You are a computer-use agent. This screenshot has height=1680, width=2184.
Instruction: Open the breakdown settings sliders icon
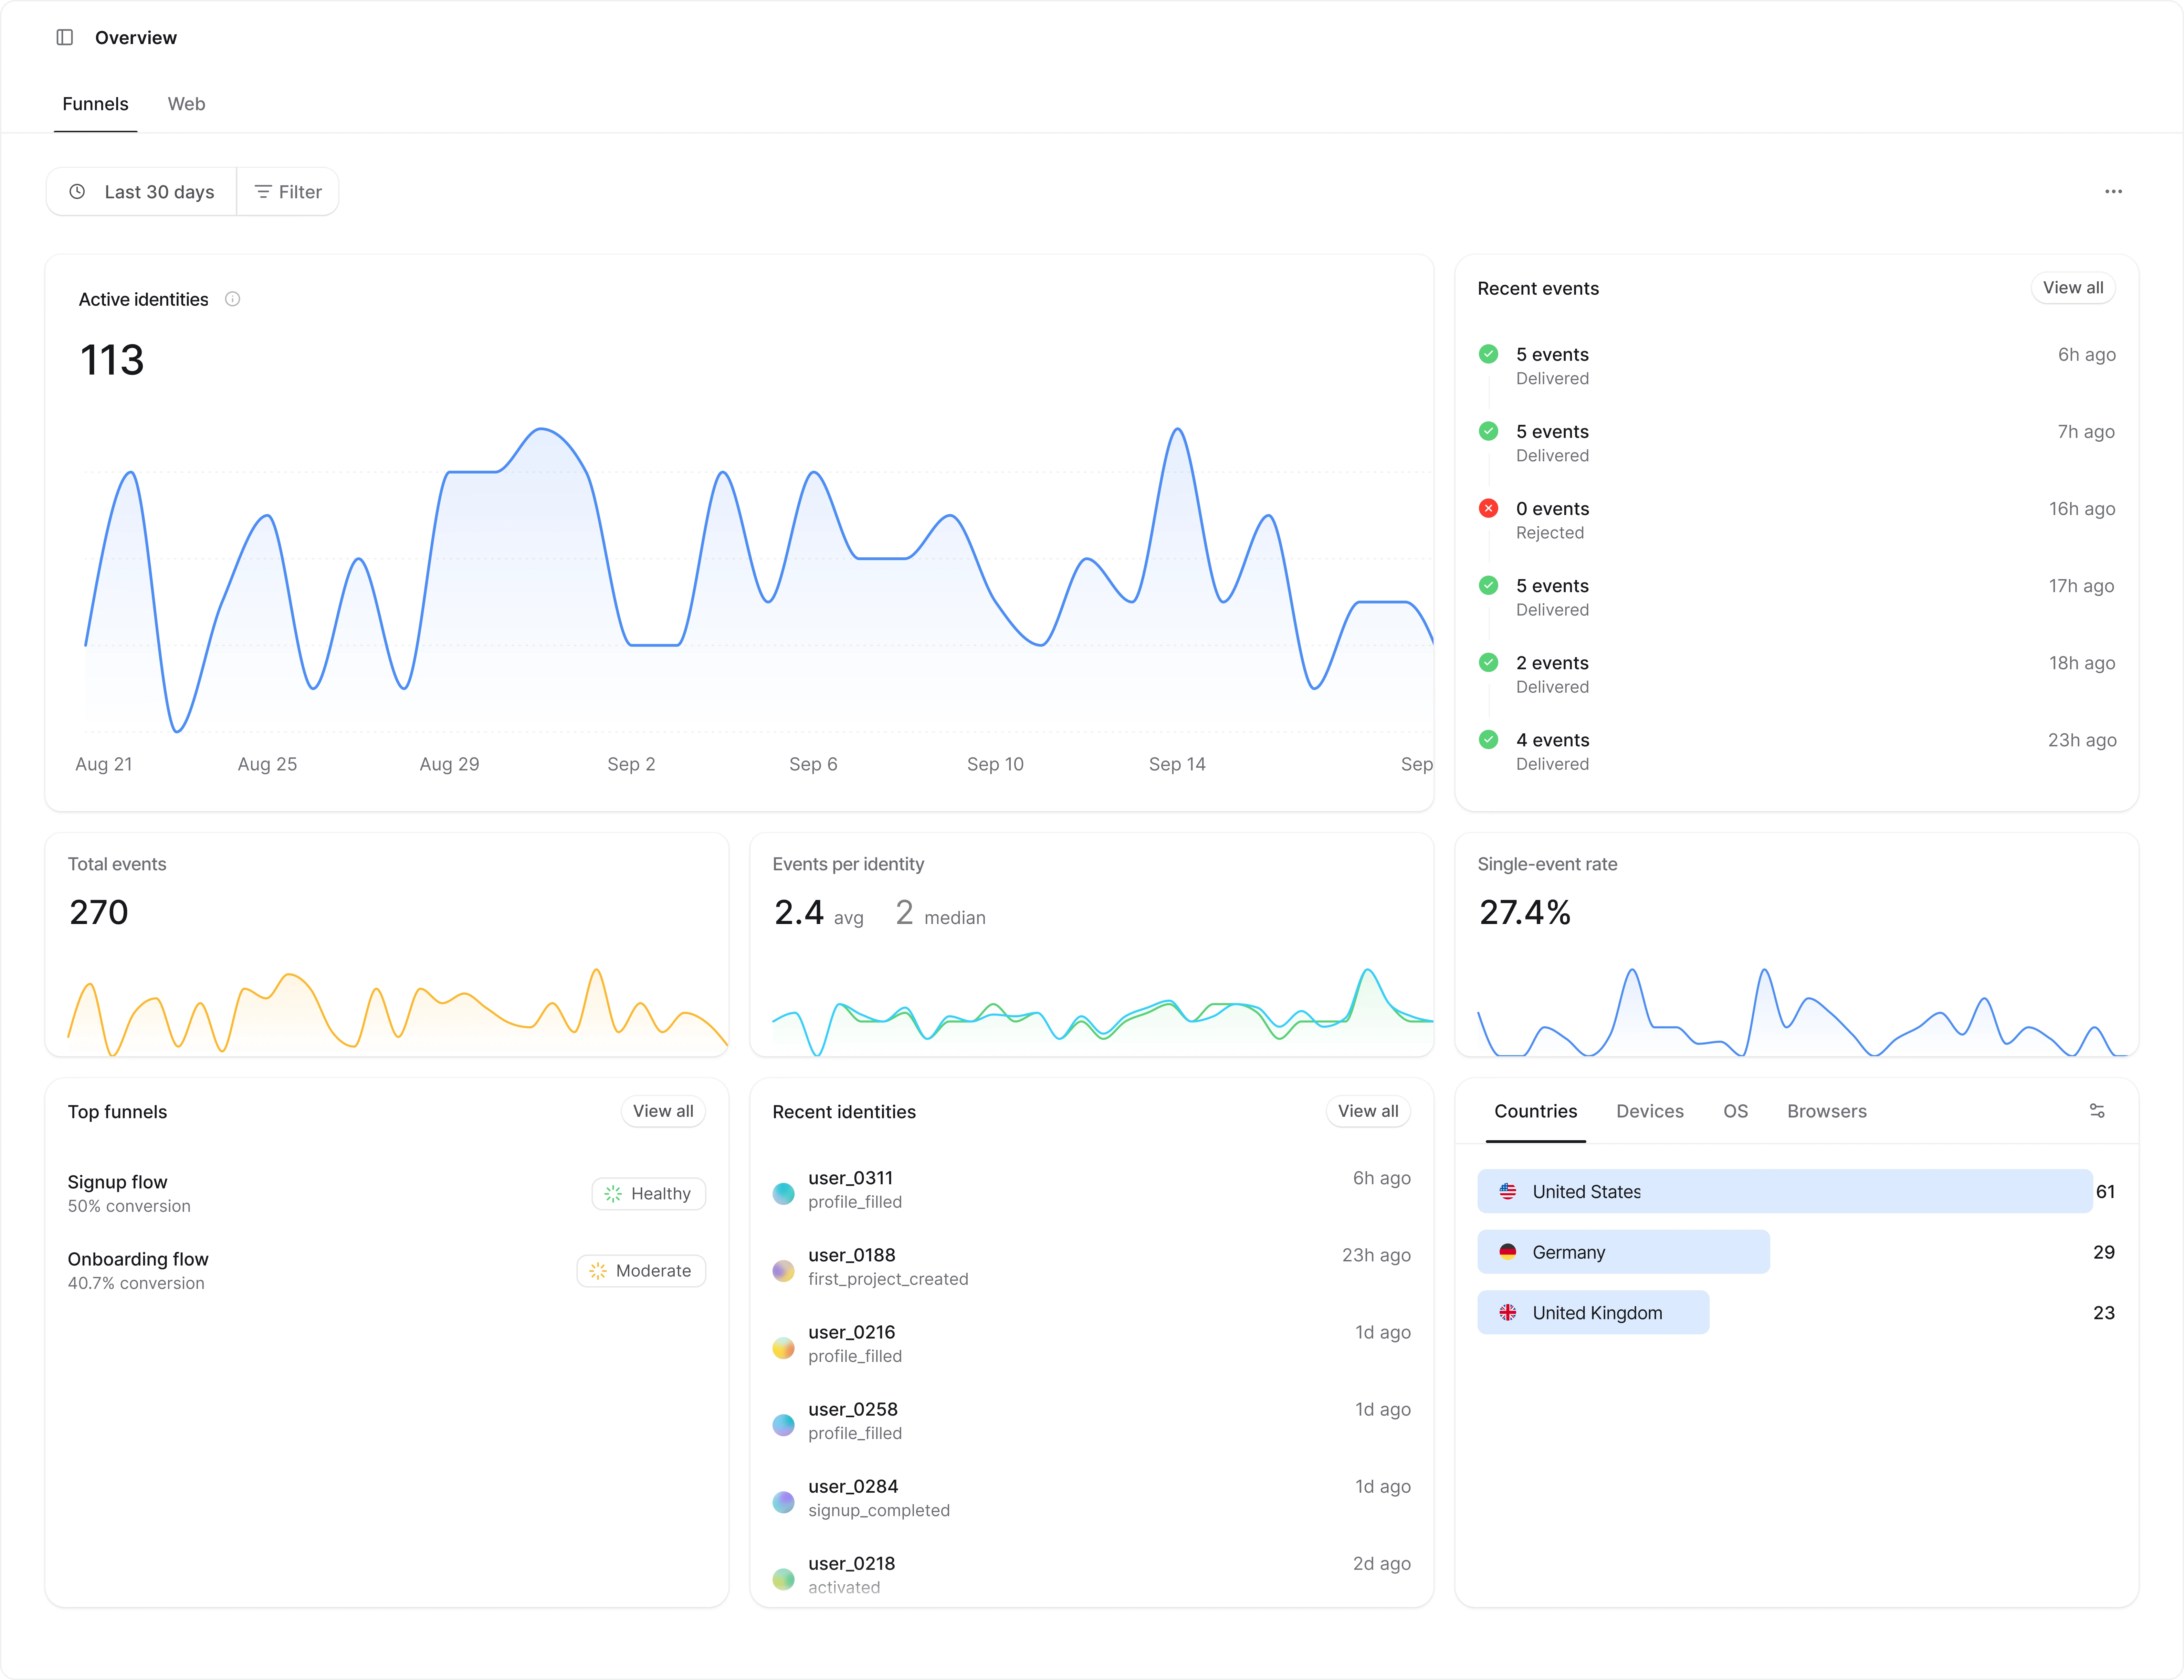click(x=2097, y=1111)
